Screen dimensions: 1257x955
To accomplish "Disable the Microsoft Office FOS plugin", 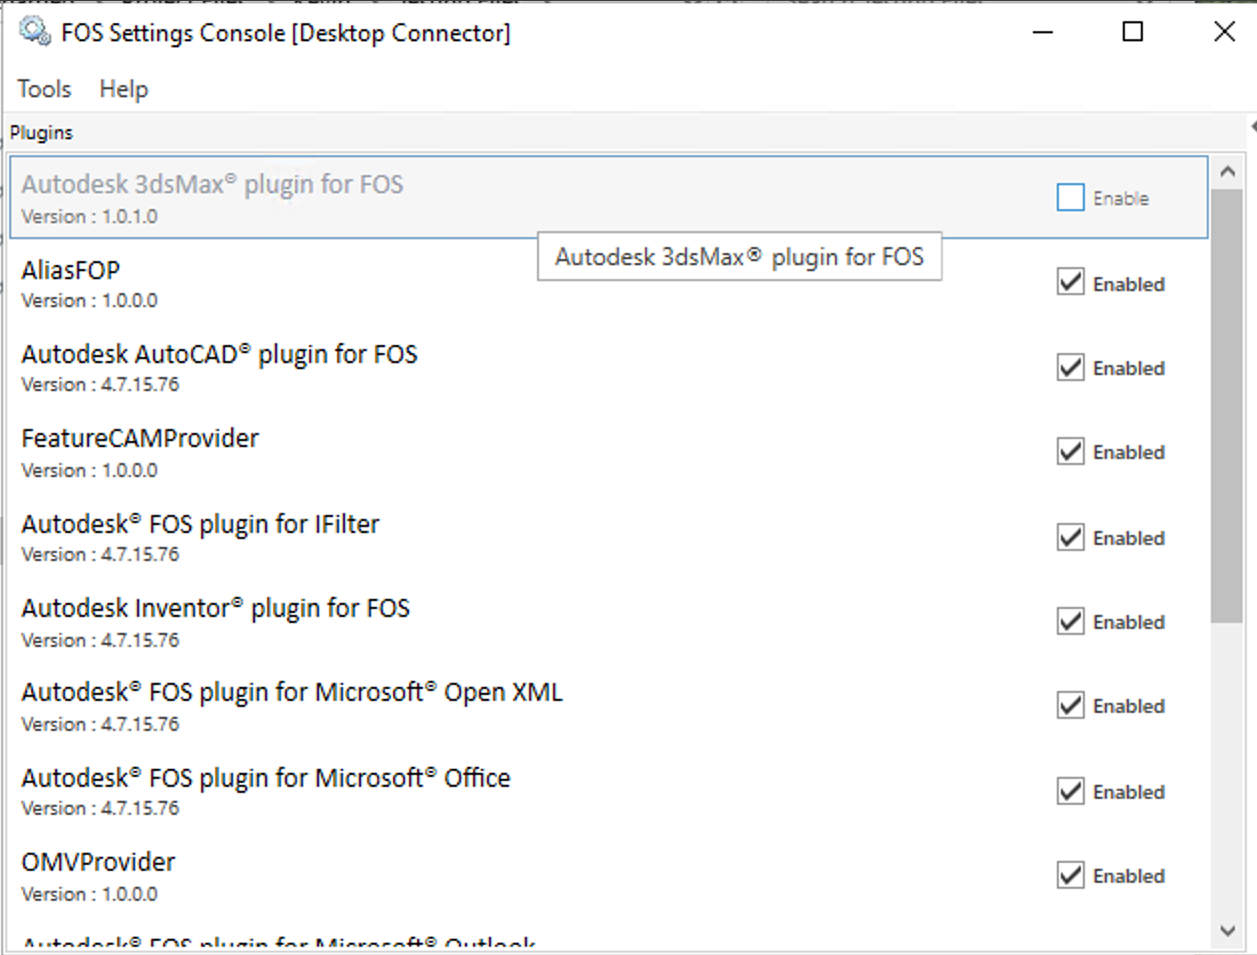I will click(x=1069, y=791).
